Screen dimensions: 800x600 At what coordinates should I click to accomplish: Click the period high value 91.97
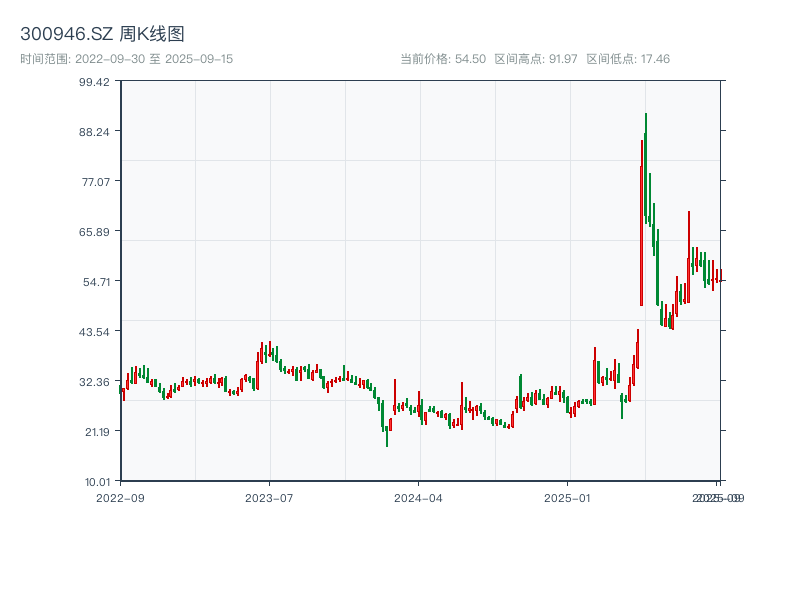(x=563, y=59)
